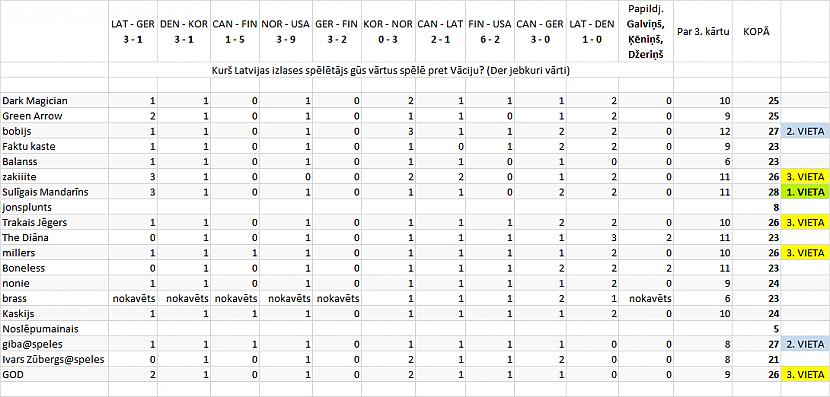This screenshot has height=397, width=830.
Task: Select the Papildj. Galviņš, Ķēniņš, Džeriņš header
Action: click(646, 31)
